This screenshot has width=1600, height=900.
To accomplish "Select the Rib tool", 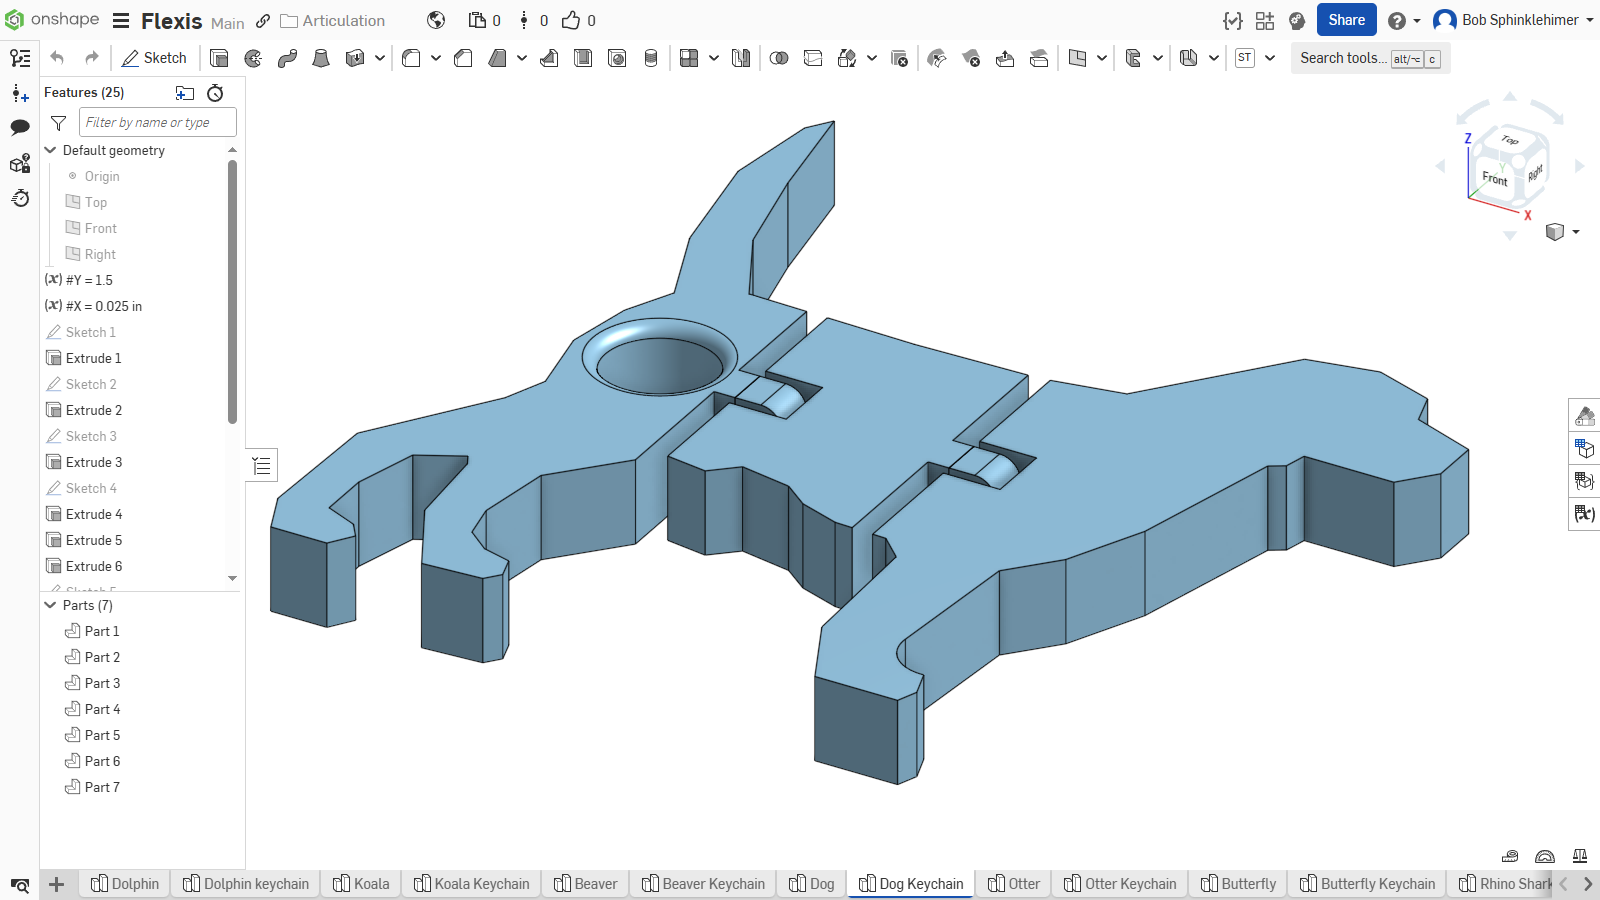I will 549,58.
